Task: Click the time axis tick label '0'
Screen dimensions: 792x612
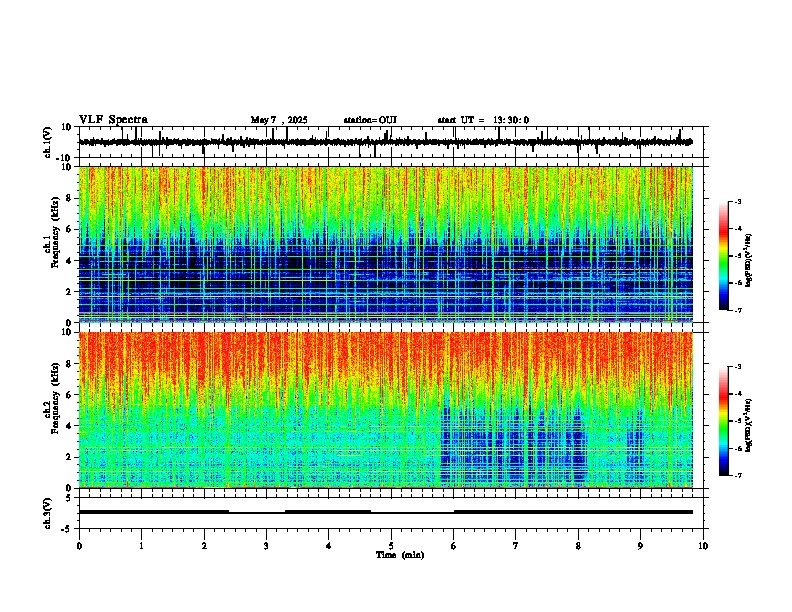Action: [79, 546]
